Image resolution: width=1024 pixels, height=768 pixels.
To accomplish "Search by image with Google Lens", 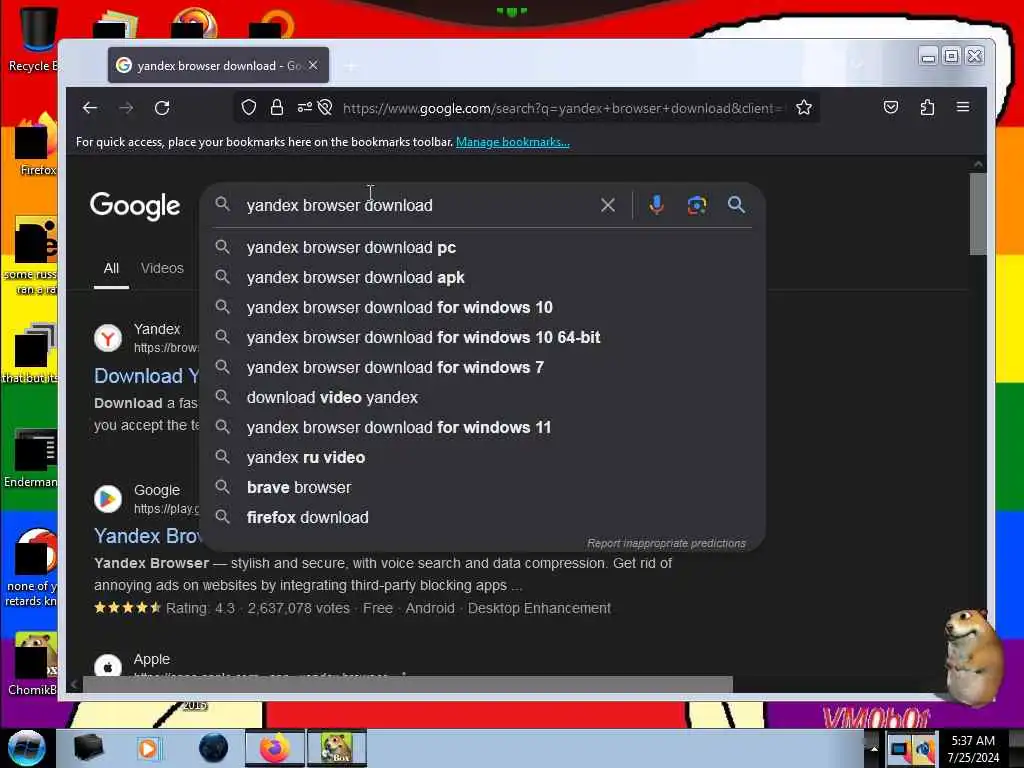I will point(697,205).
